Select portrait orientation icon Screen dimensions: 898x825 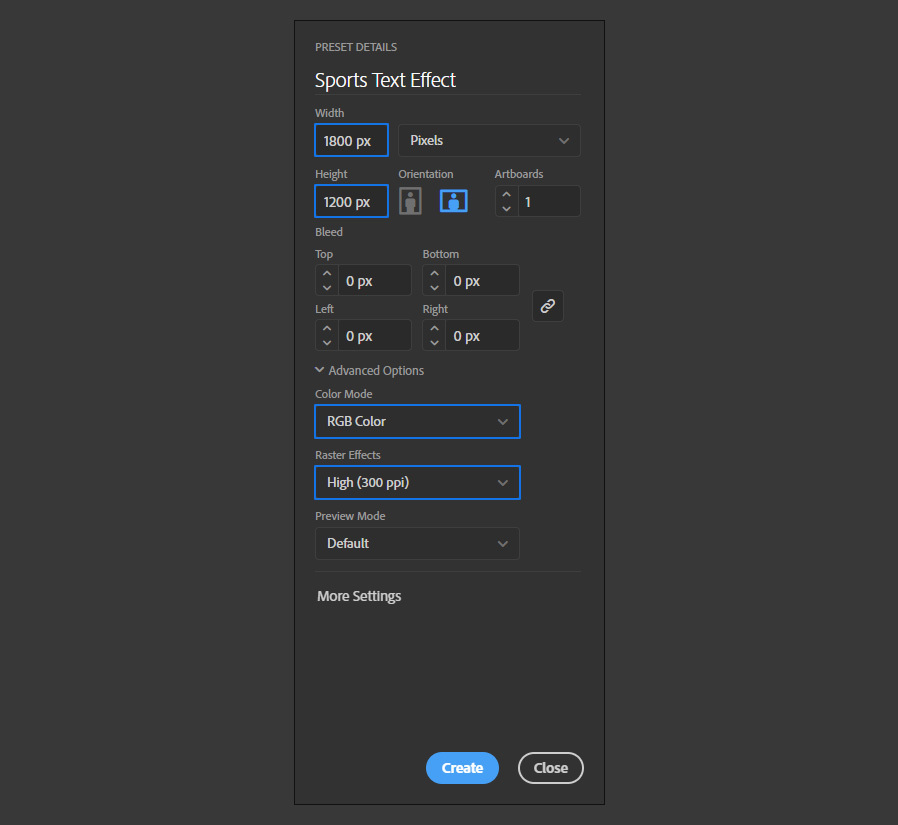pyautogui.click(x=410, y=201)
